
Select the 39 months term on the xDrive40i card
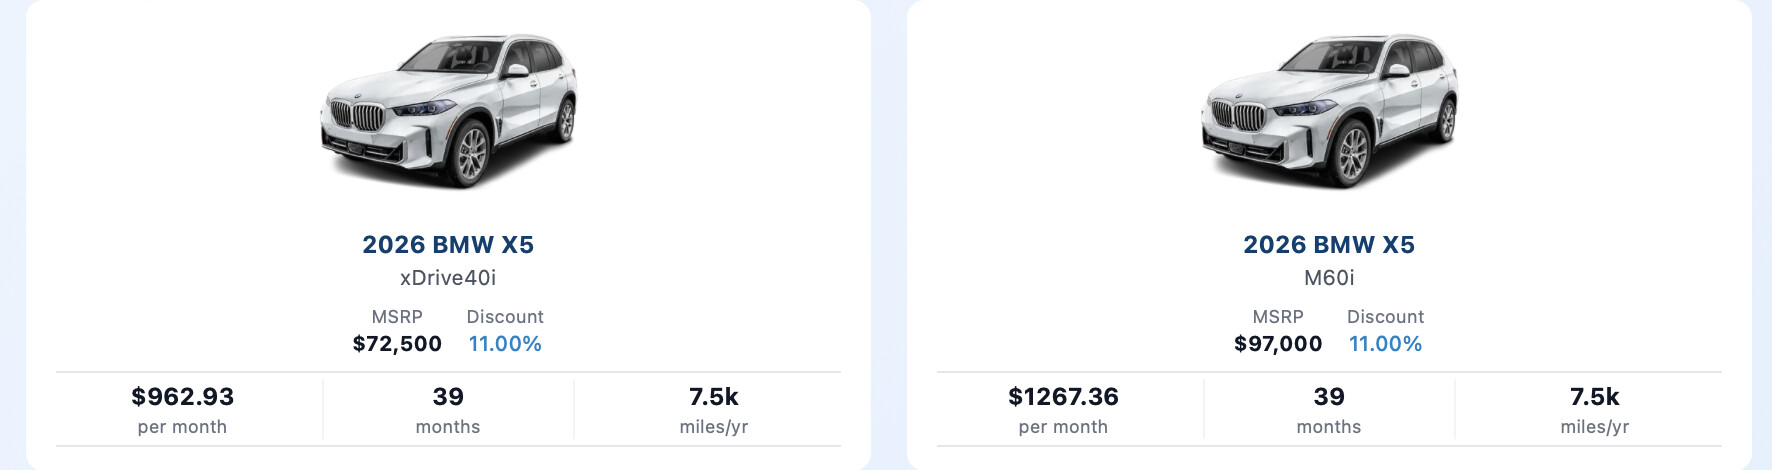point(448,397)
